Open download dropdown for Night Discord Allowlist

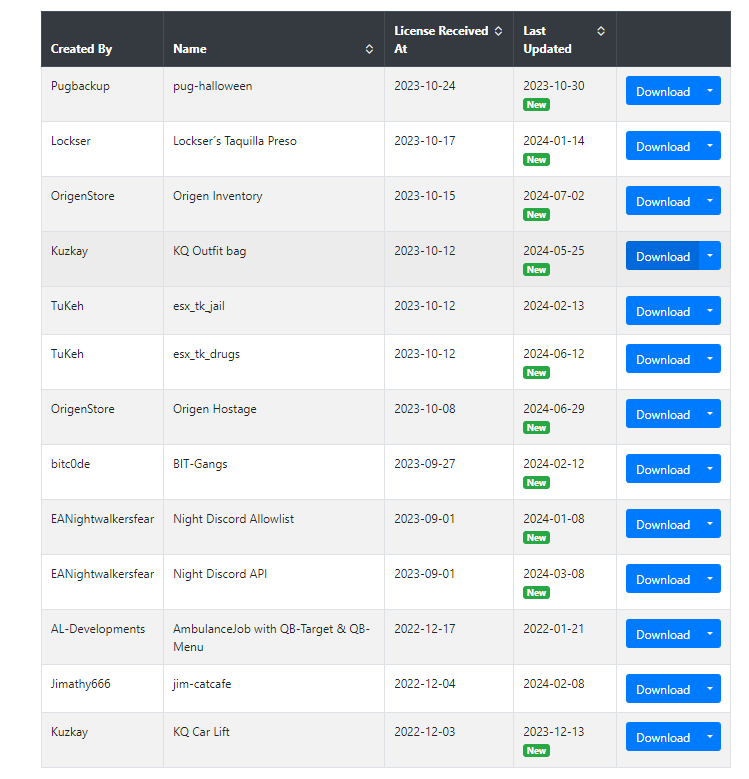click(710, 524)
